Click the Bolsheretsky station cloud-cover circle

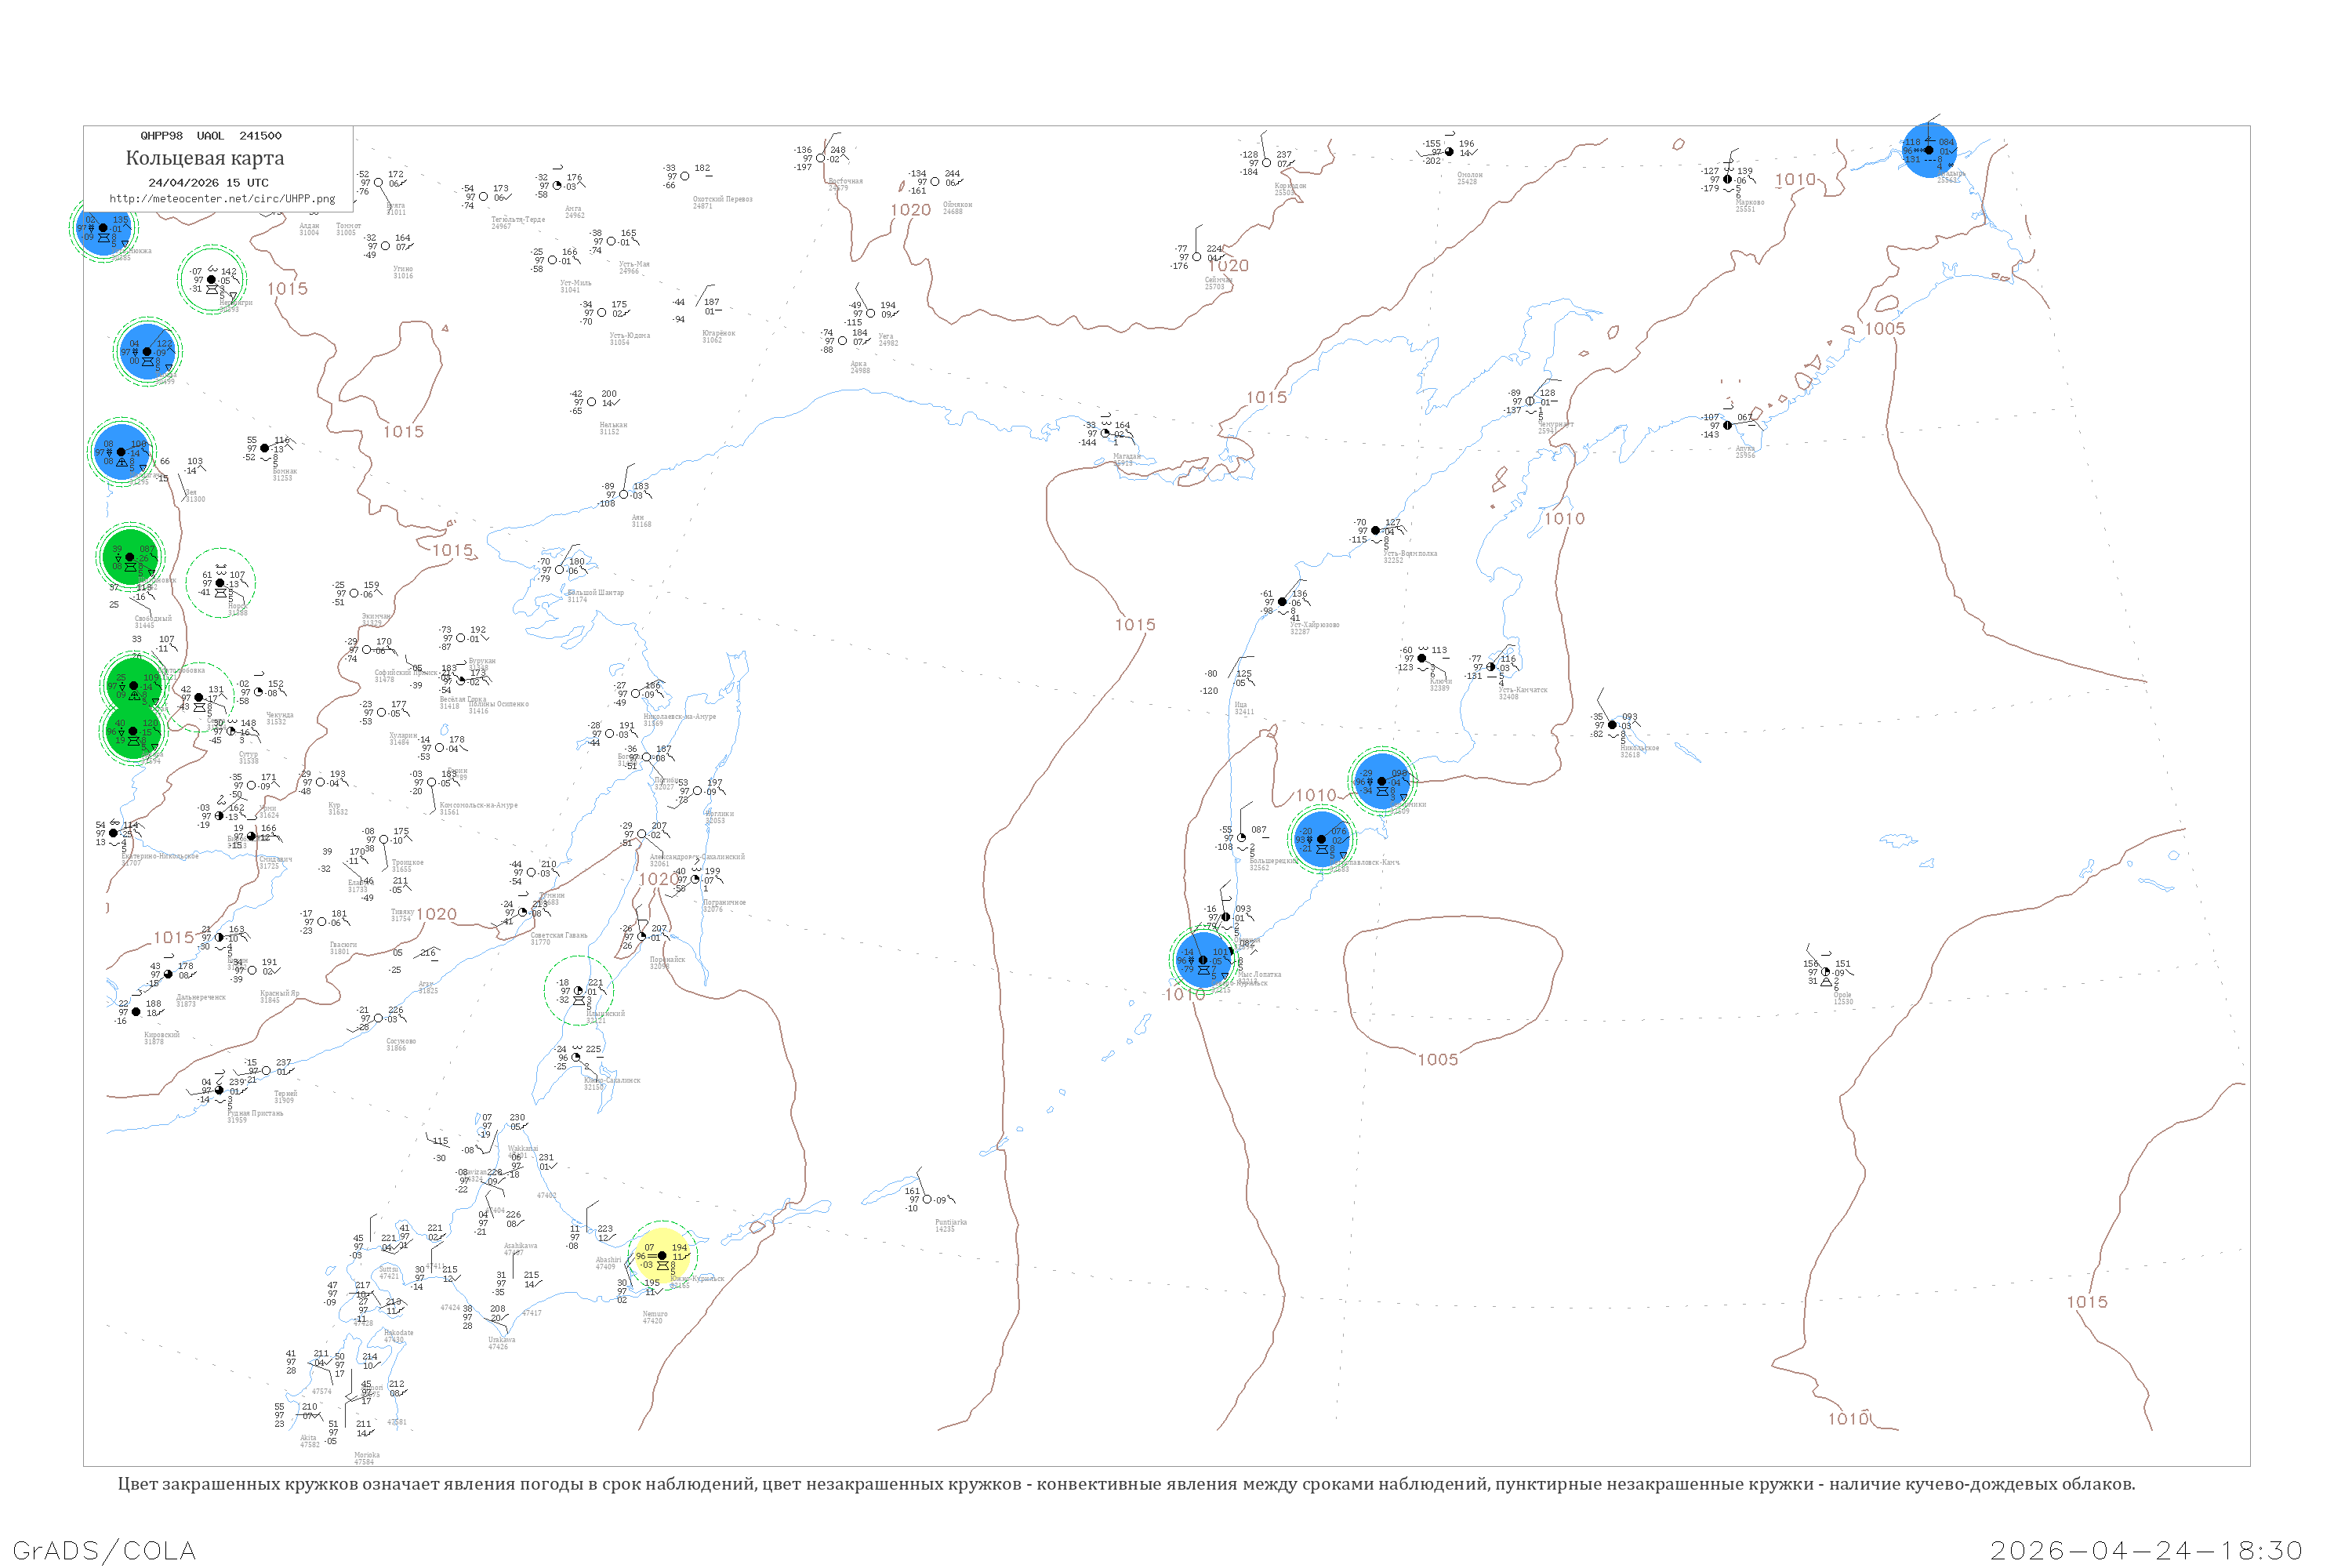pos(1242,838)
